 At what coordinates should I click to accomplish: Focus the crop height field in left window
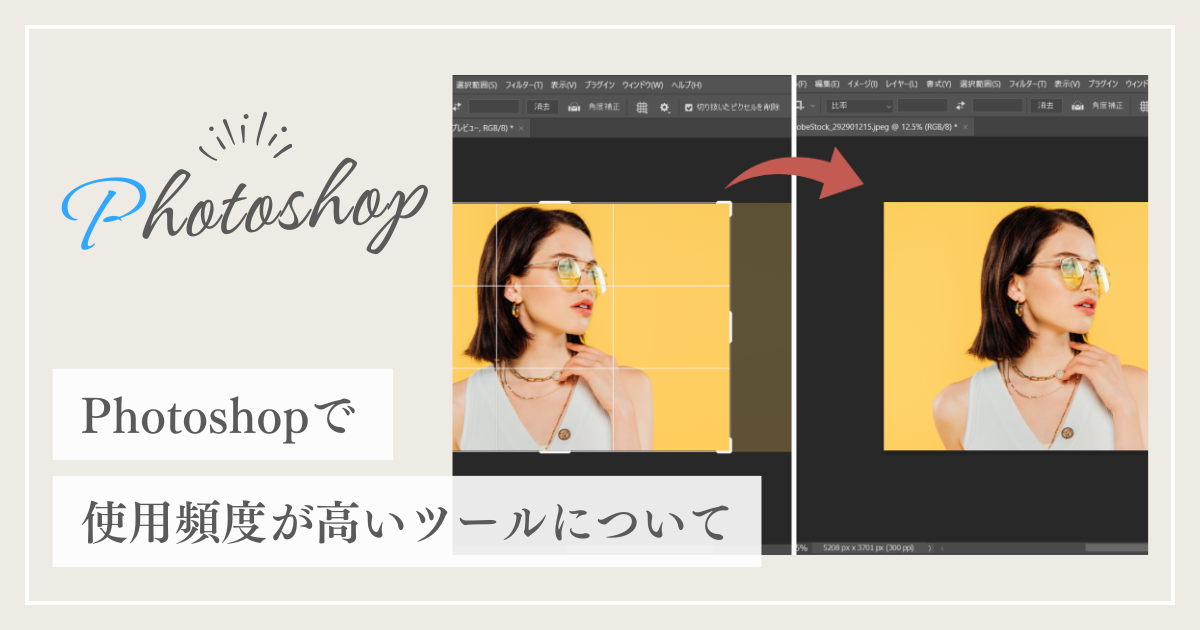click(x=494, y=106)
